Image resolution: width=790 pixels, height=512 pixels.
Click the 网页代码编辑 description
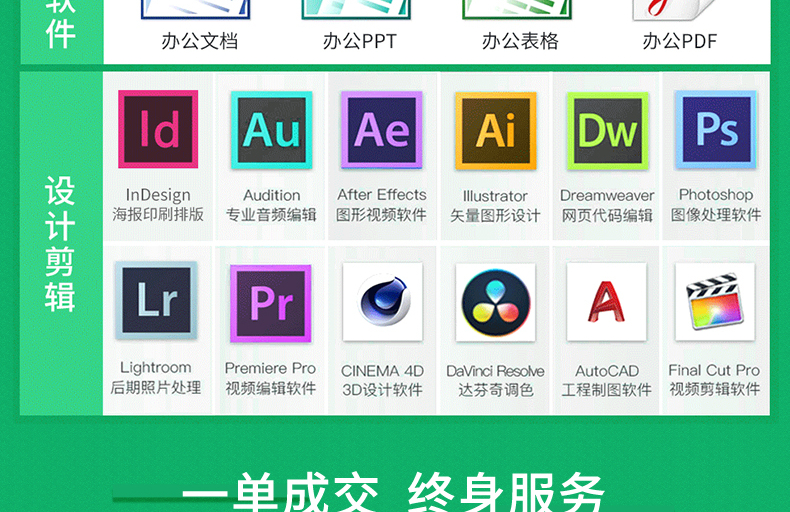(607, 216)
